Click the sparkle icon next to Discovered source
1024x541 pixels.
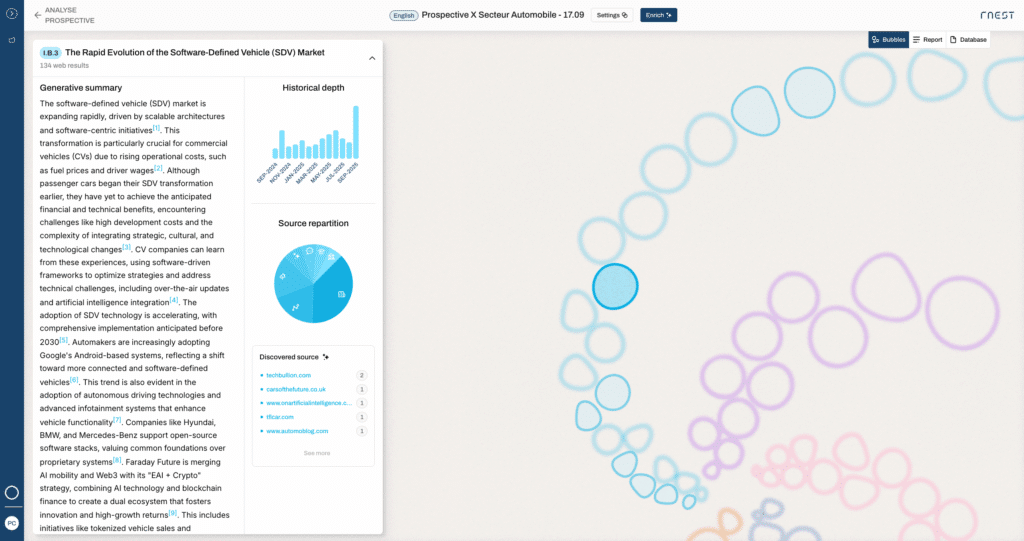point(326,357)
